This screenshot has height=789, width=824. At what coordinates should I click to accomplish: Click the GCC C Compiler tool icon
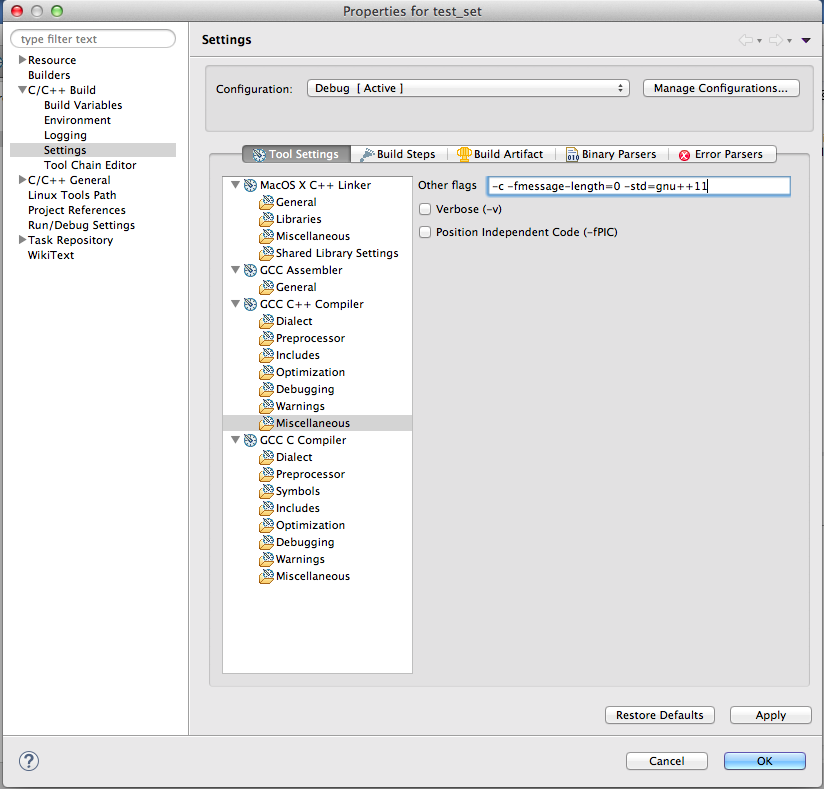click(x=250, y=440)
